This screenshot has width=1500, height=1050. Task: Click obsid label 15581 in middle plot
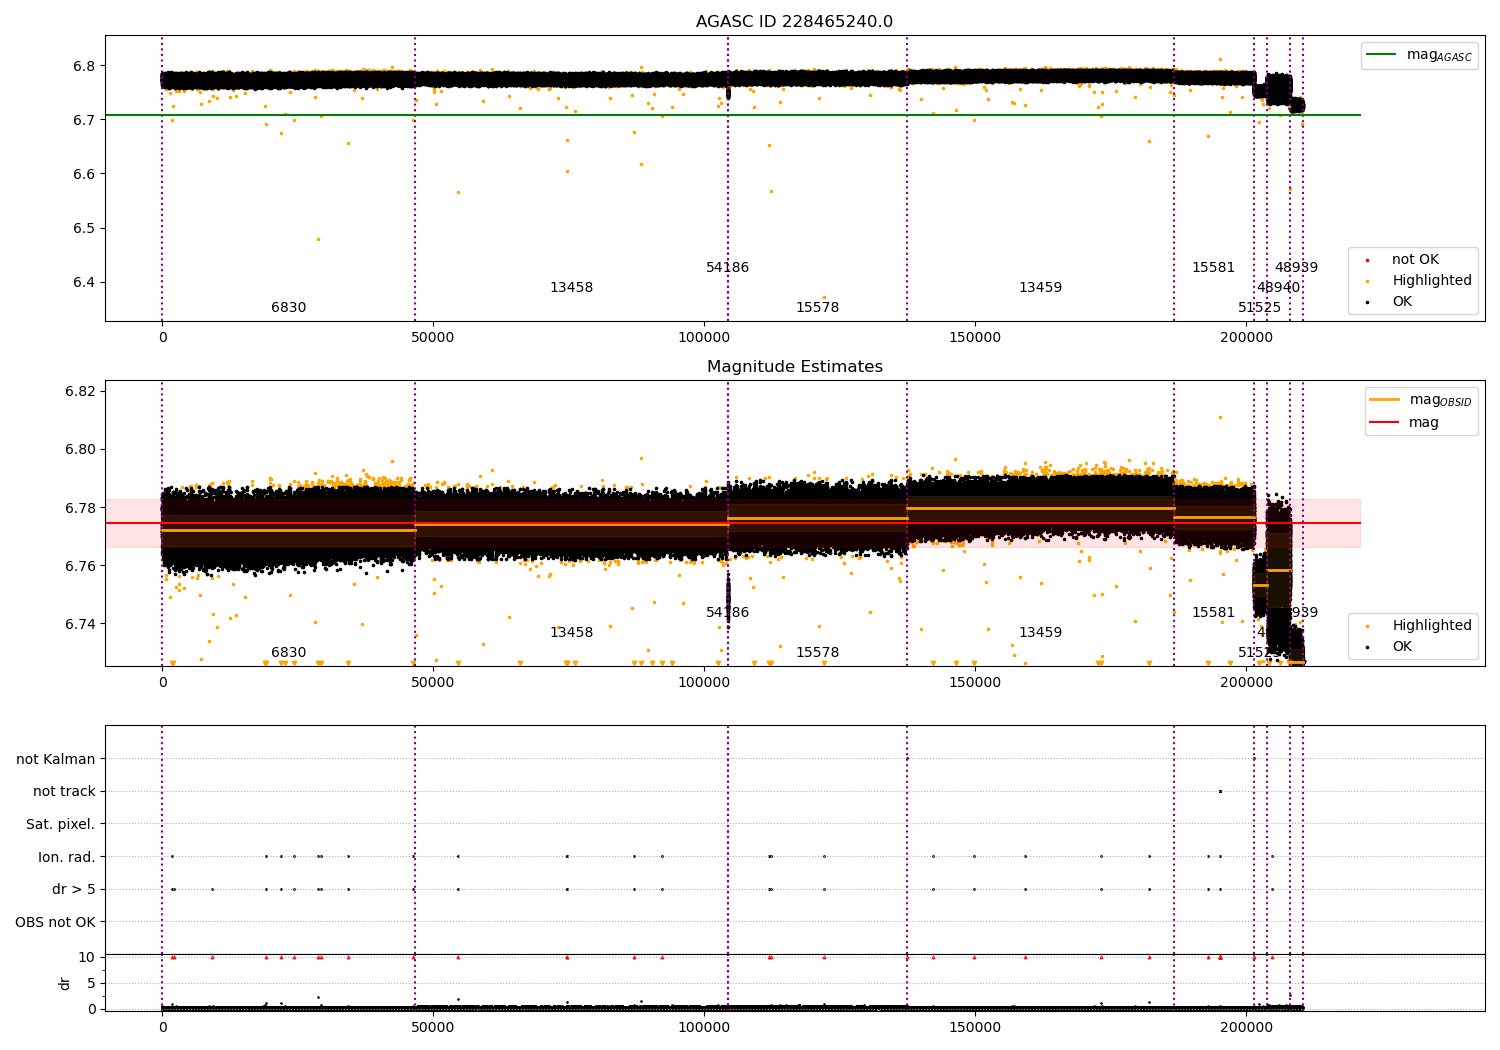1213,613
